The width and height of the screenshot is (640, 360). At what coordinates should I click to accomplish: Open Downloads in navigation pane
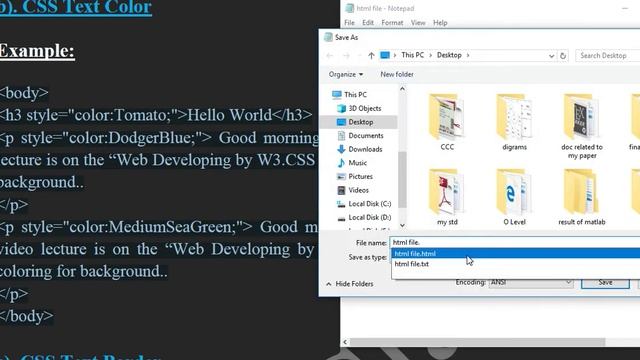click(x=365, y=149)
